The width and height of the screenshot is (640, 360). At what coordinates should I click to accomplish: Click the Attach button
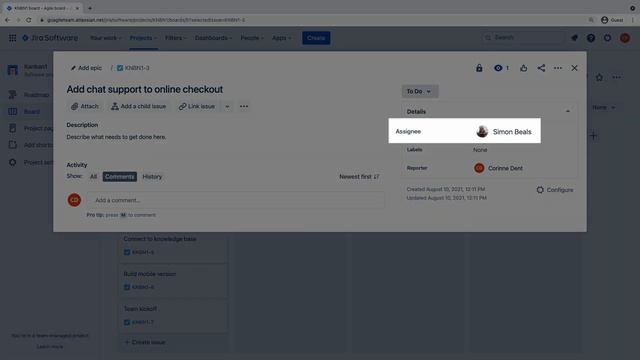coord(84,106)
